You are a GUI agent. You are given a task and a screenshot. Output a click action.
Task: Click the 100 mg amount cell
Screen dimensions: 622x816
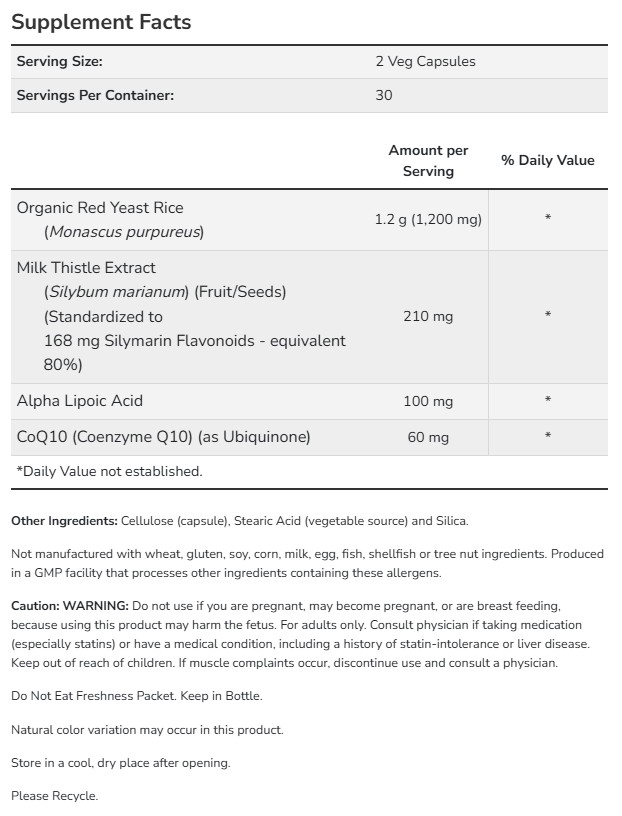pyautogui.click(x=428, y=401)
